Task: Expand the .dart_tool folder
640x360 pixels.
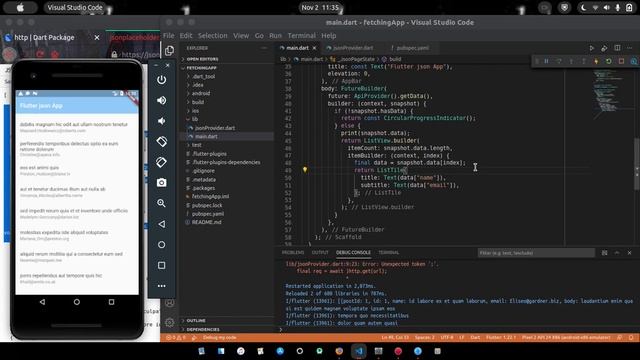Action: (x=203, y=76)
